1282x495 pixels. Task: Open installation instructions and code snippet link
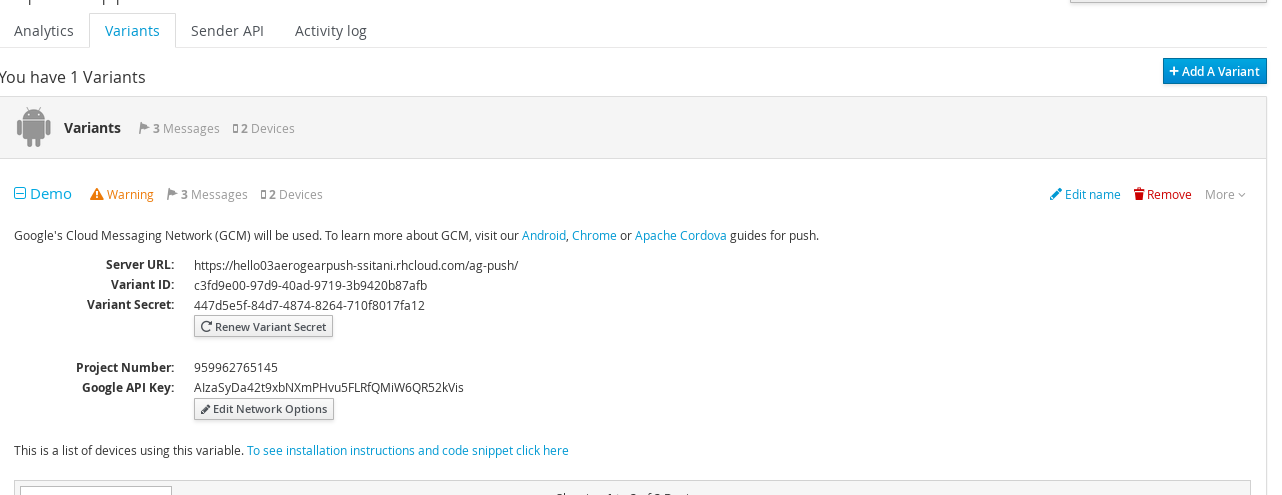click(x=407, y=451)
